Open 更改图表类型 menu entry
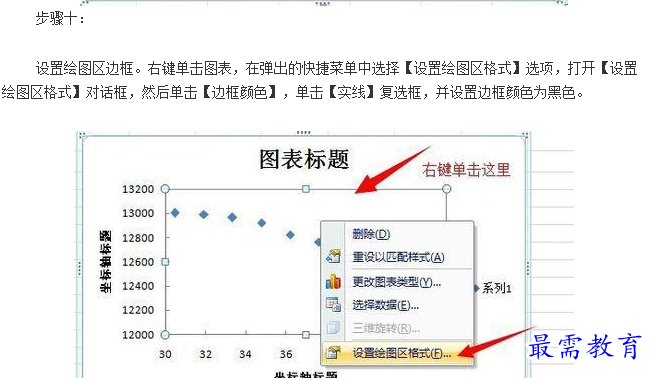The width and height of the screenshot is (650, 378). coord(397,282)
